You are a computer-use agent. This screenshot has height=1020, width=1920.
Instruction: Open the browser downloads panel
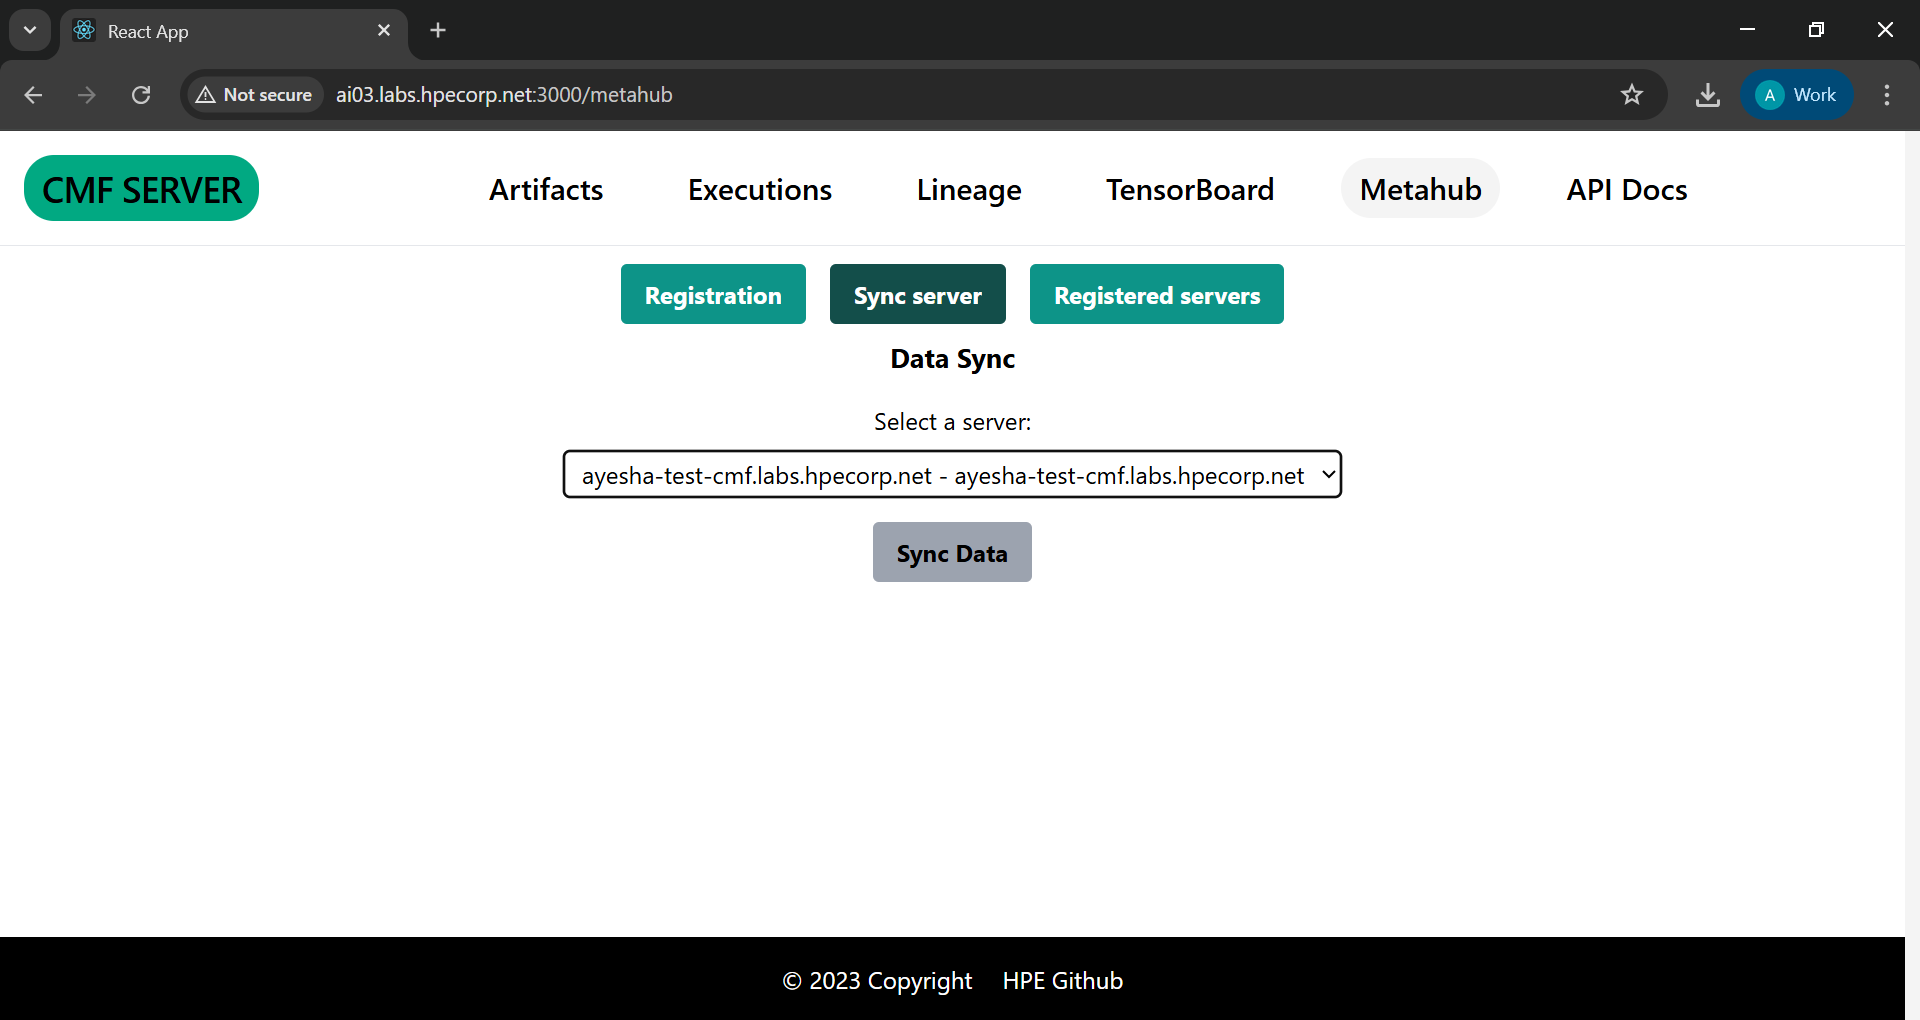click(1708, 95)
